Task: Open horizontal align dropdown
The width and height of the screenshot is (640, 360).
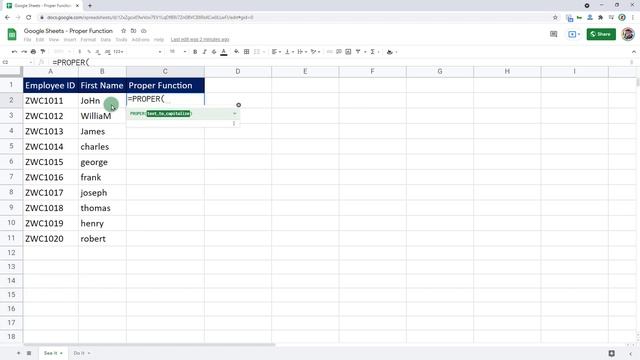Action: point(276,52)
